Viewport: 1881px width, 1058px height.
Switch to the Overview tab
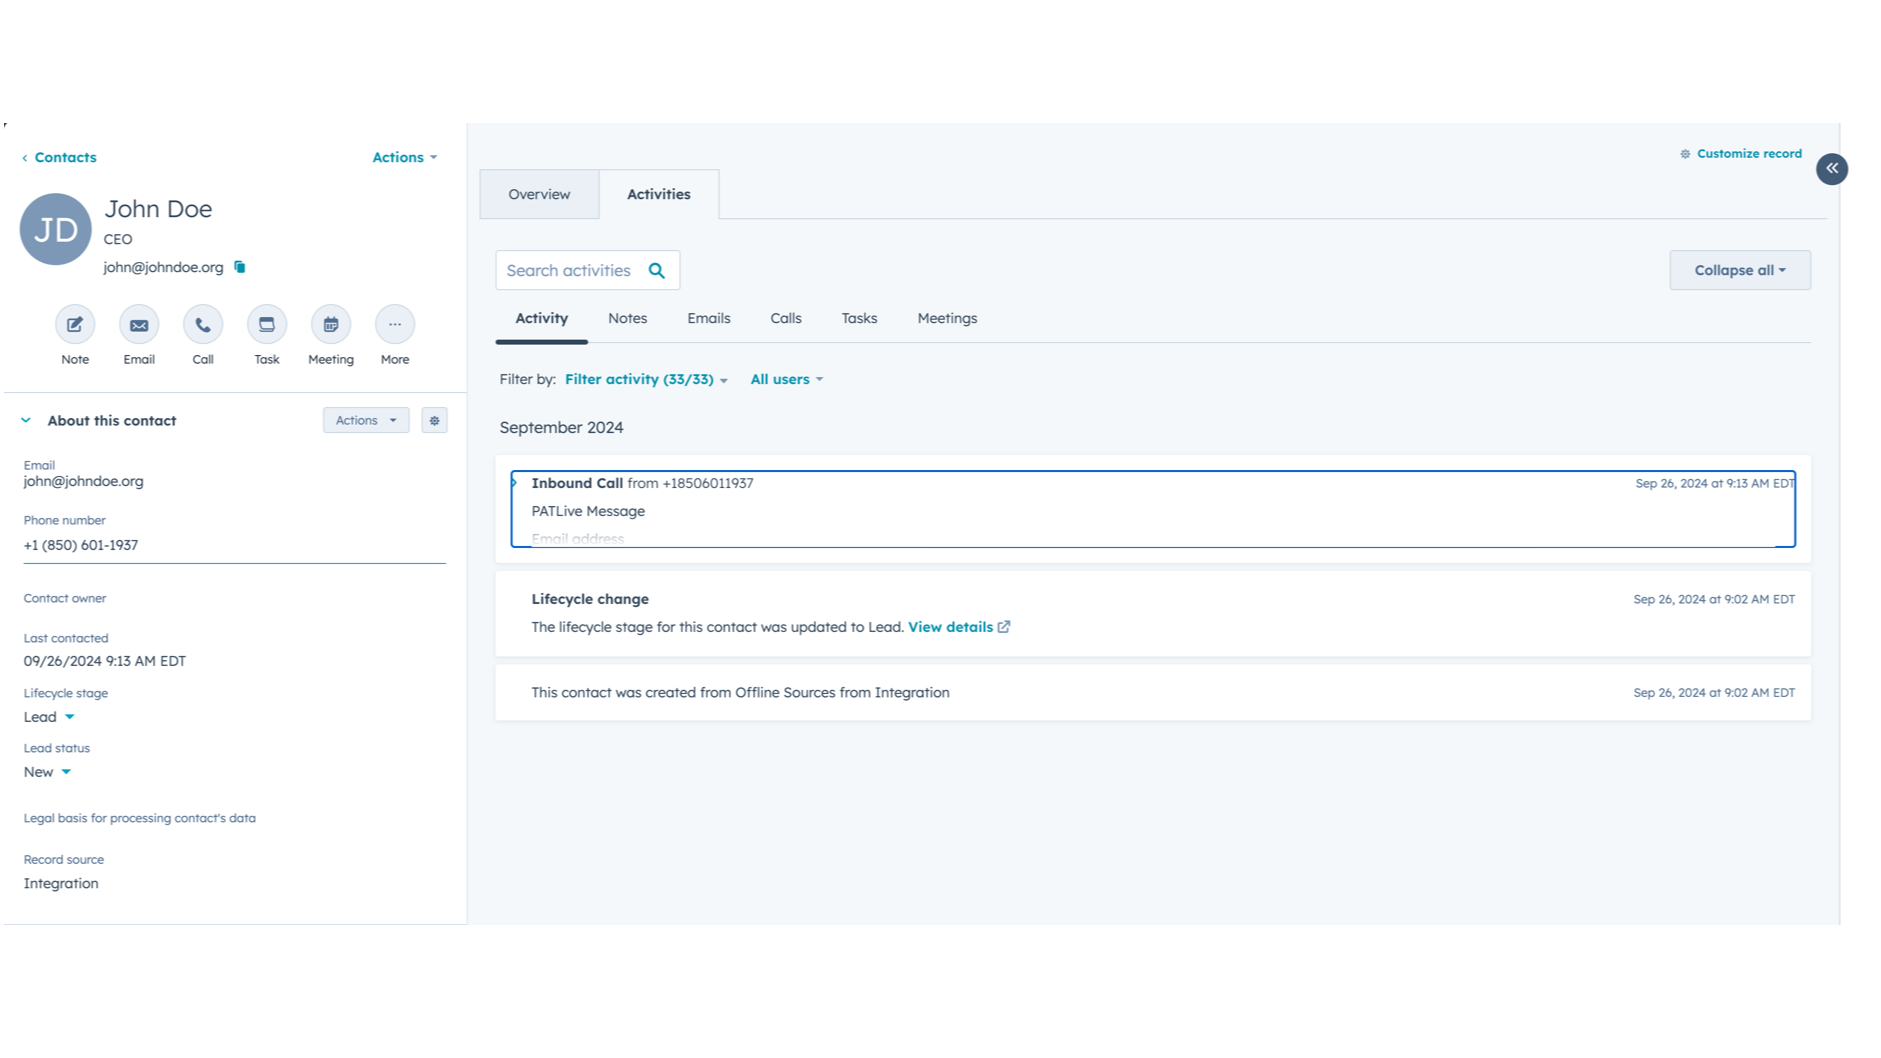click(x=539, y=195)
